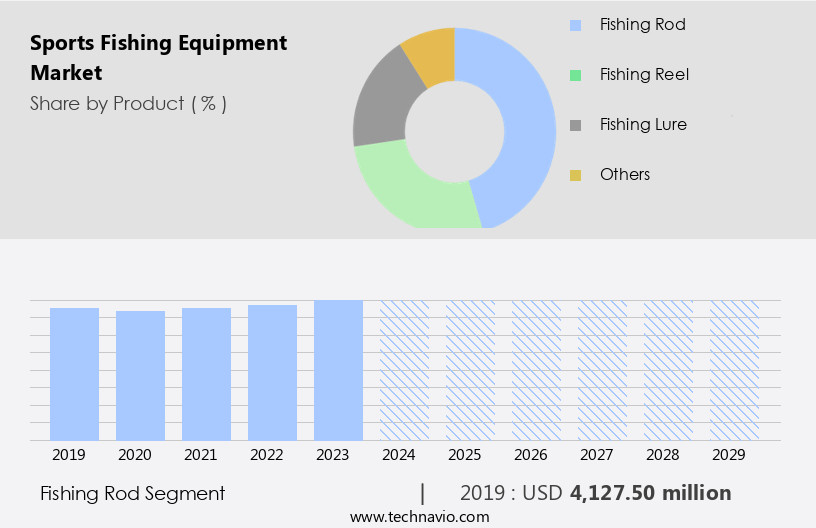Open the www.technavio.com link
The width and height of the screenshot is (816, 528).
(x=419, y=517)
